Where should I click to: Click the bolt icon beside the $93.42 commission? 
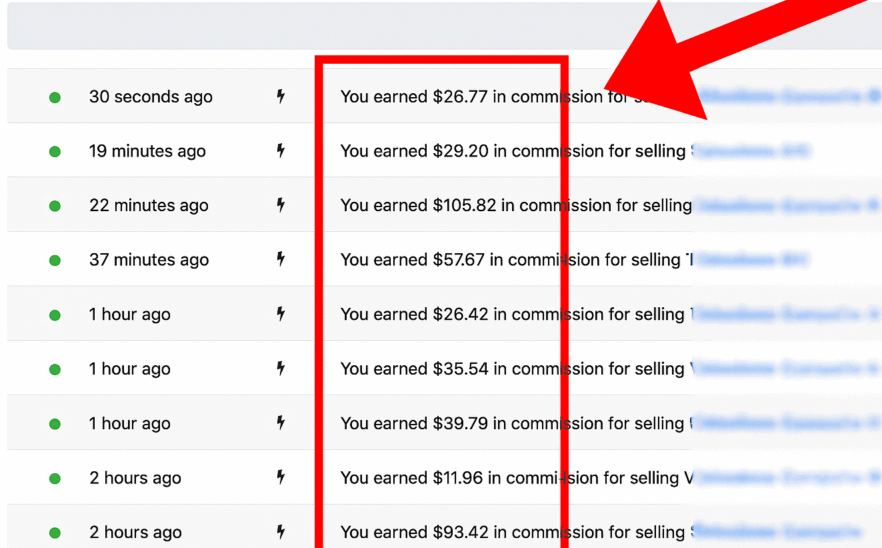point(281,532)
